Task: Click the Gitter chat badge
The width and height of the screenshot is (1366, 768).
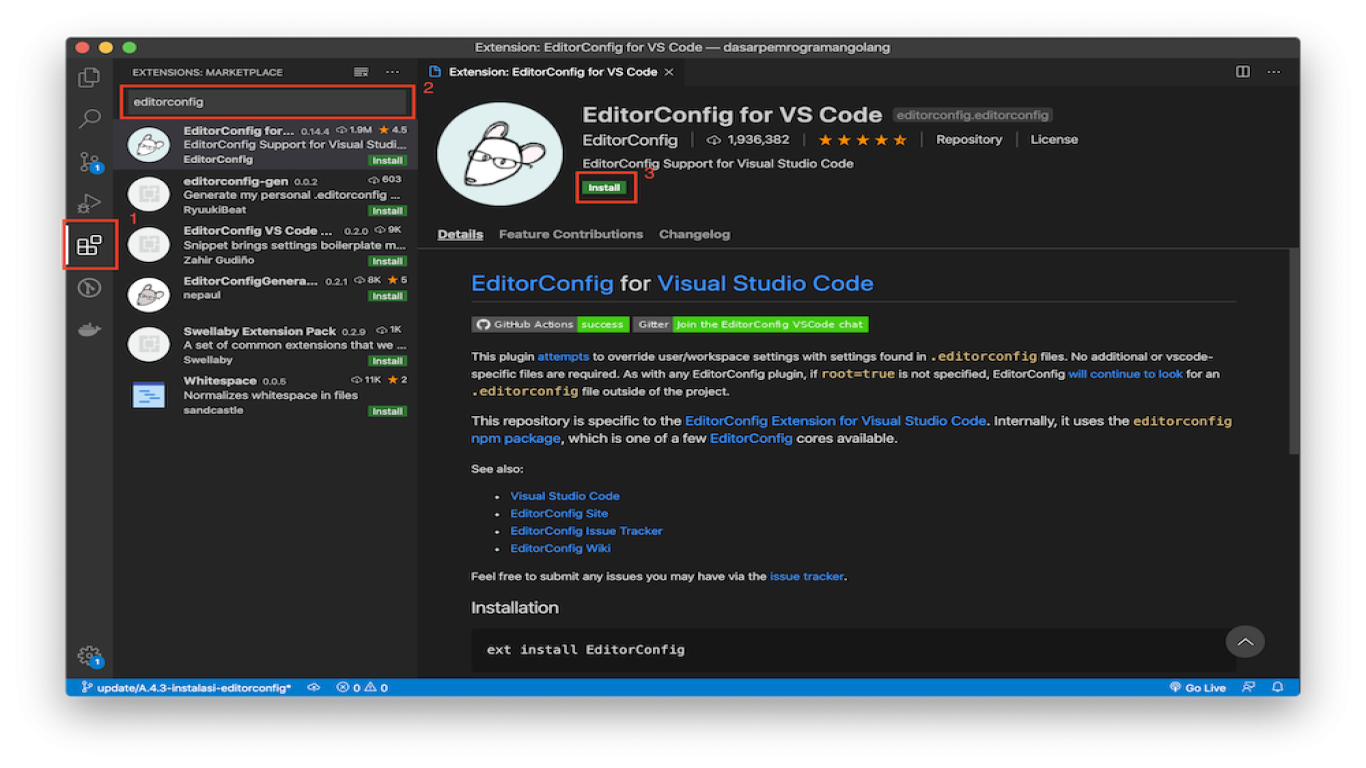Action: (x=750, y=324)
